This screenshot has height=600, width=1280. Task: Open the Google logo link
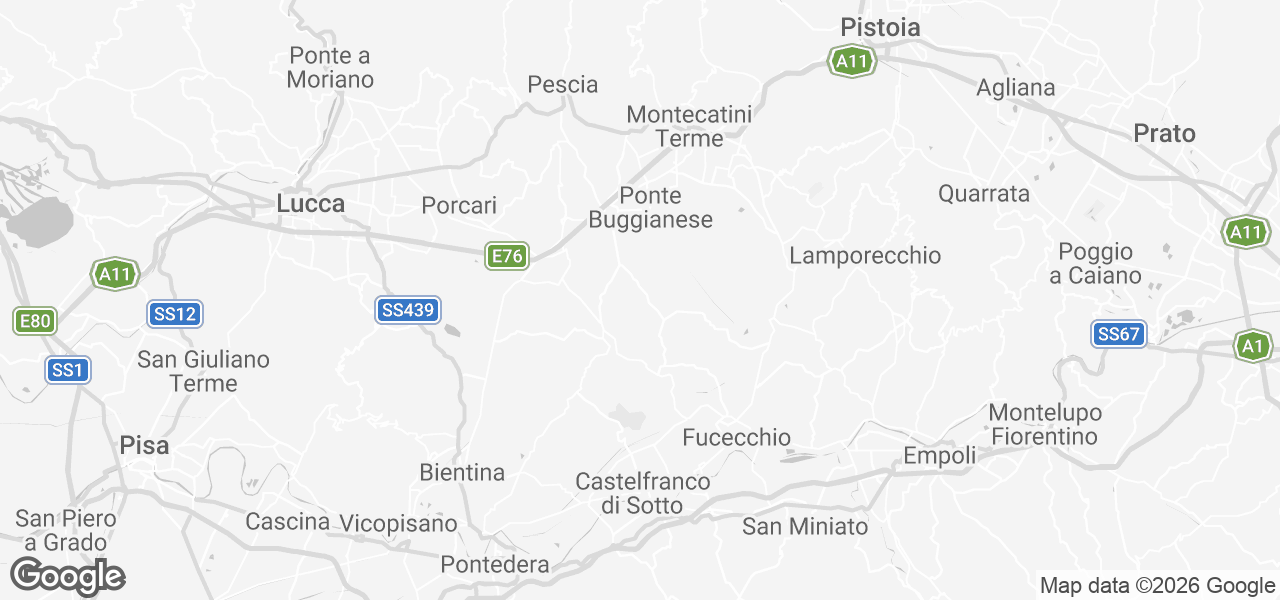pos(68,576)
